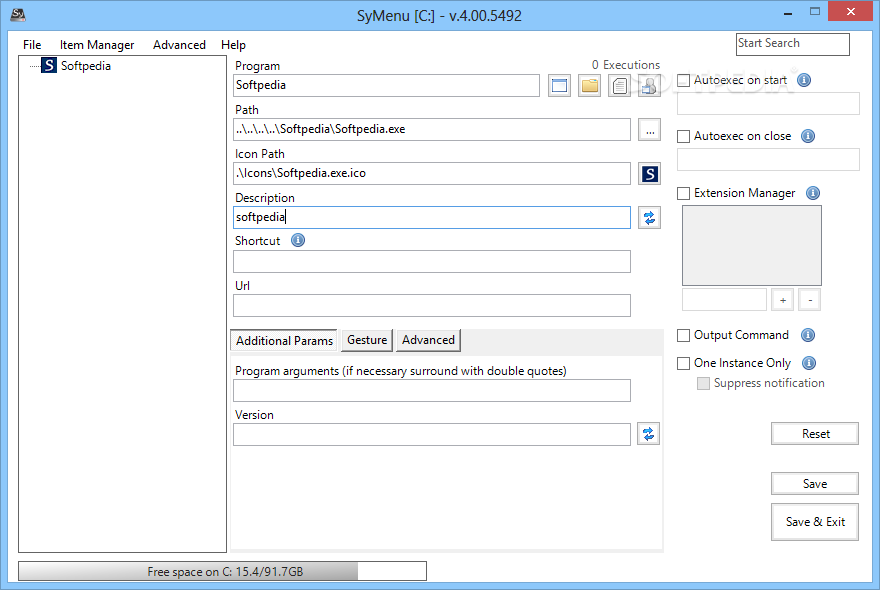The width and height of the screenshot is (880, 590).
Task: Tick the One Instance Only checkbox
Action: click(x=684, y=363)
